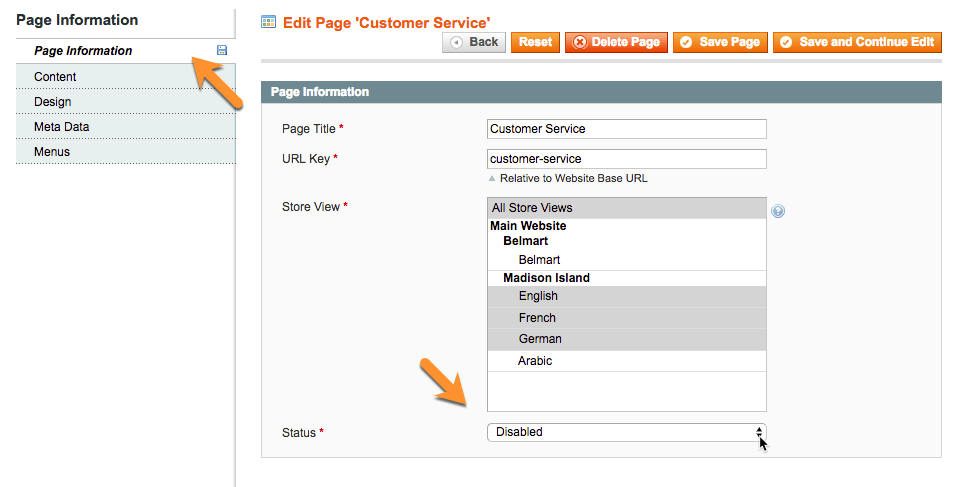Open the Status dropdown

tap(626, 432)
